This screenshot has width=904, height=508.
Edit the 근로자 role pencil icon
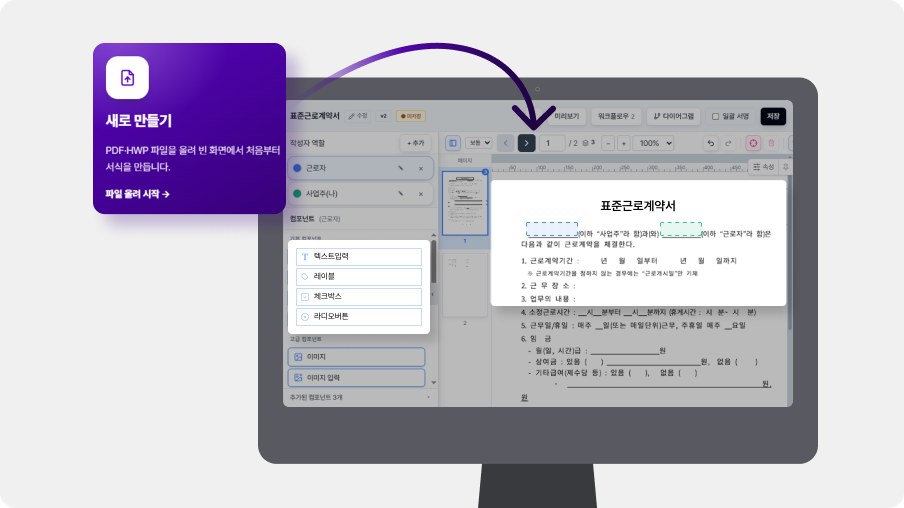pos(401,168)
